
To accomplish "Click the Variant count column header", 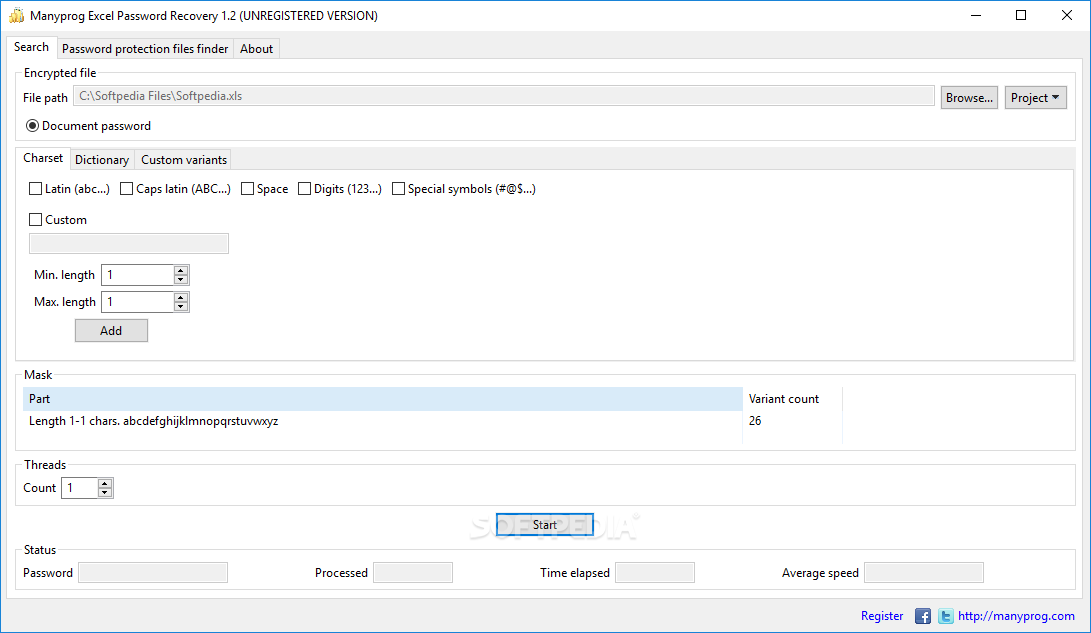I will click(793, 399).
